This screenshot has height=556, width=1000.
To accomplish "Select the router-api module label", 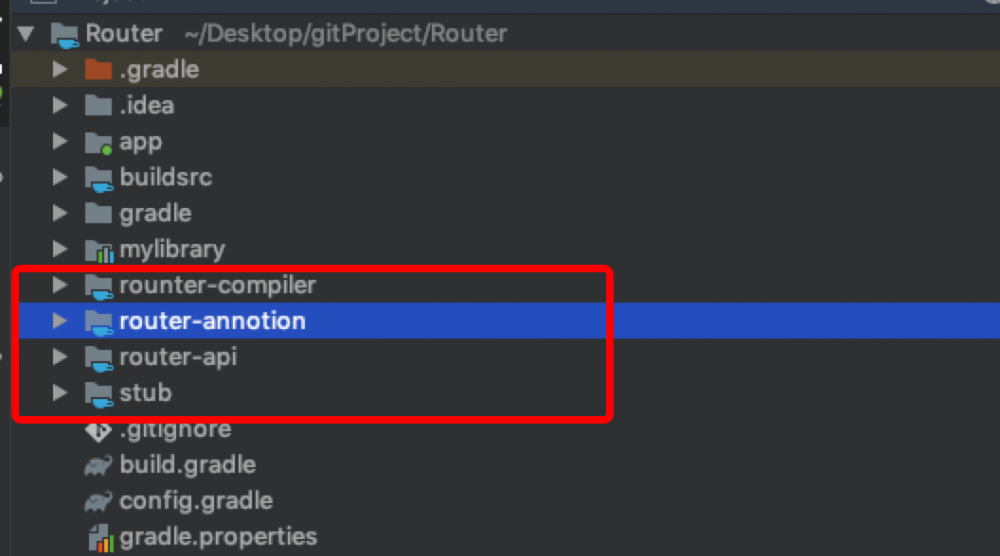I will coord(178,357).
